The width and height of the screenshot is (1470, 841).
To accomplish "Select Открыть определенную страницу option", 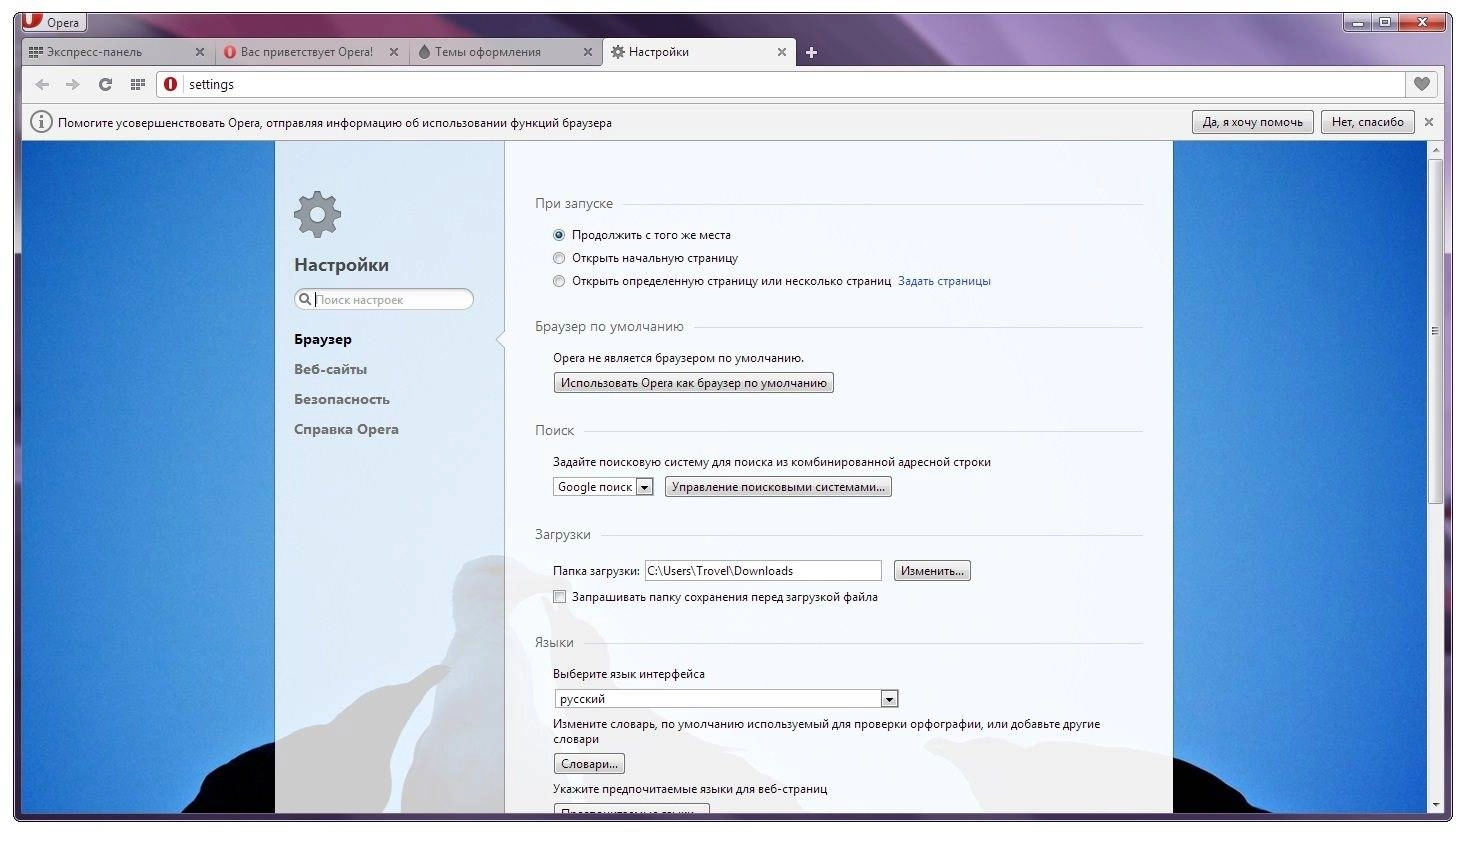I will [559, 281].
